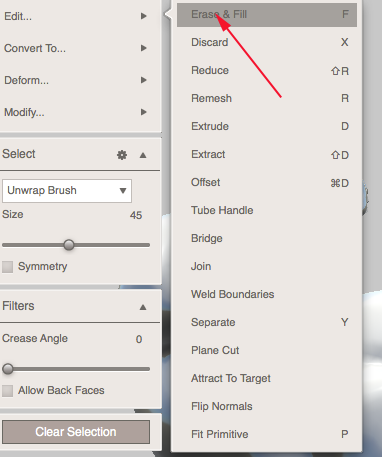Click the Crease Angle slider handle

[x=8, y=369]
